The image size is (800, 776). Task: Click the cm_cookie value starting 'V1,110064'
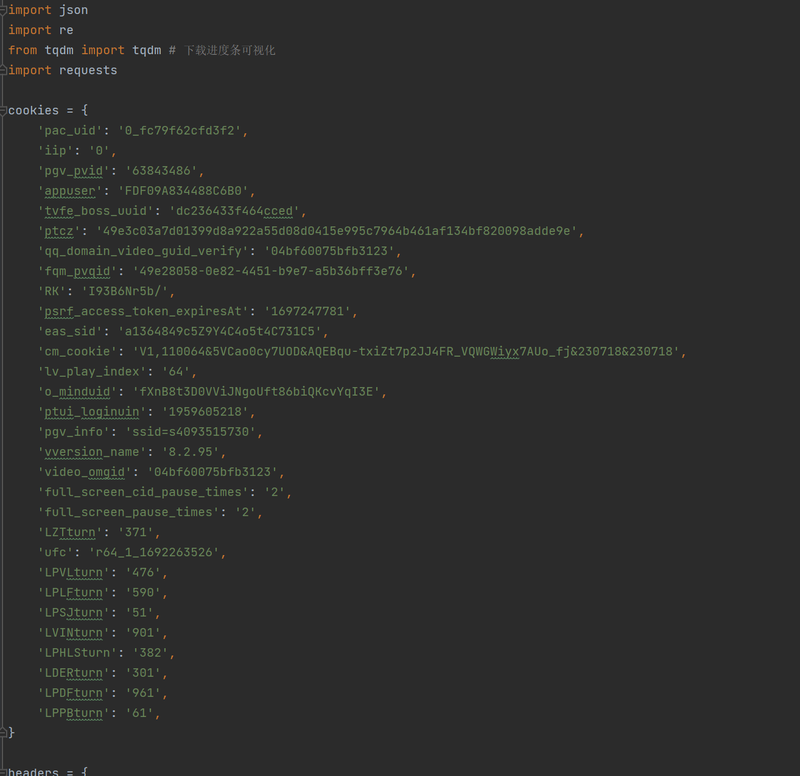point(406,352)
